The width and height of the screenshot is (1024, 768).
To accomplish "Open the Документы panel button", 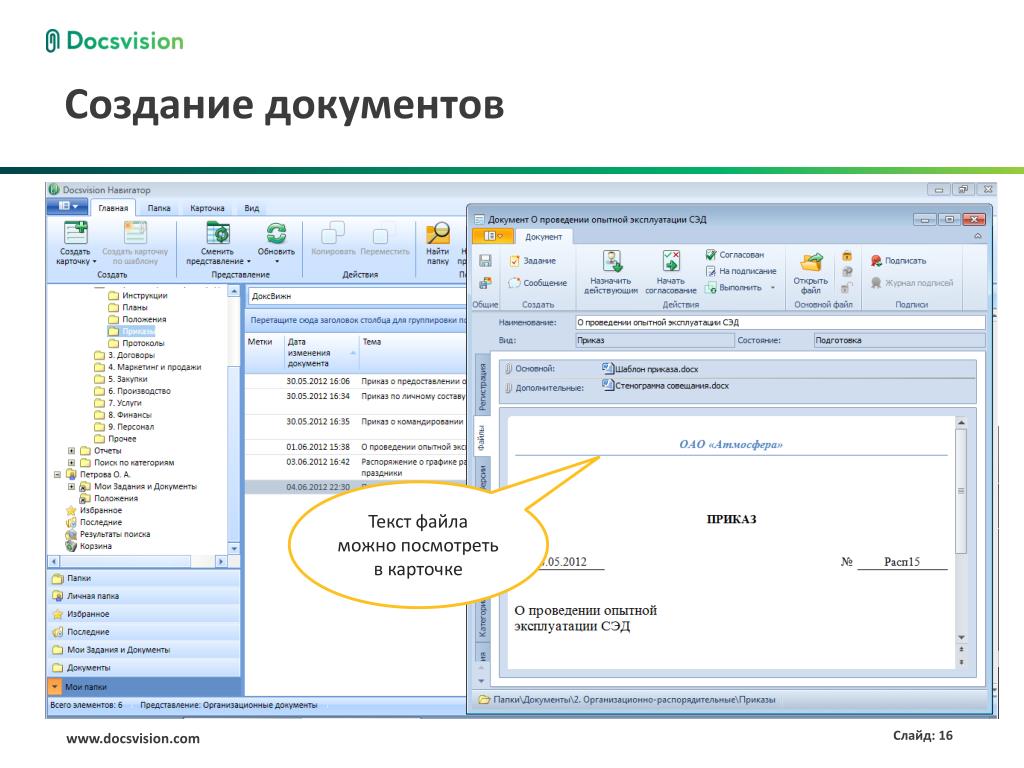I will pyautogui.click(x=144, y=668).
